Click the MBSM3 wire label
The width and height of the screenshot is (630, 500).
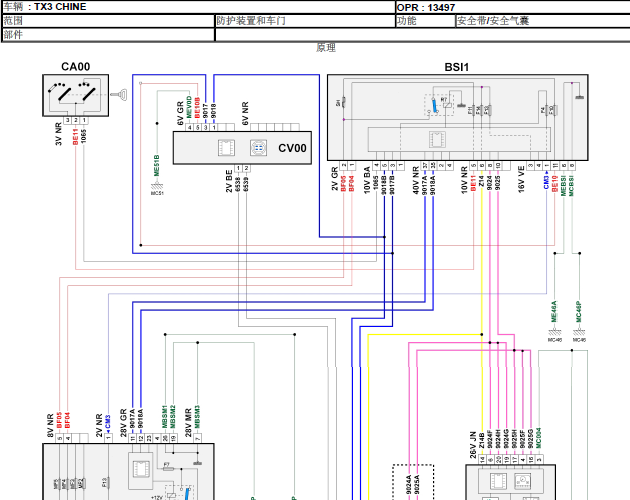[x=197, y=417]
